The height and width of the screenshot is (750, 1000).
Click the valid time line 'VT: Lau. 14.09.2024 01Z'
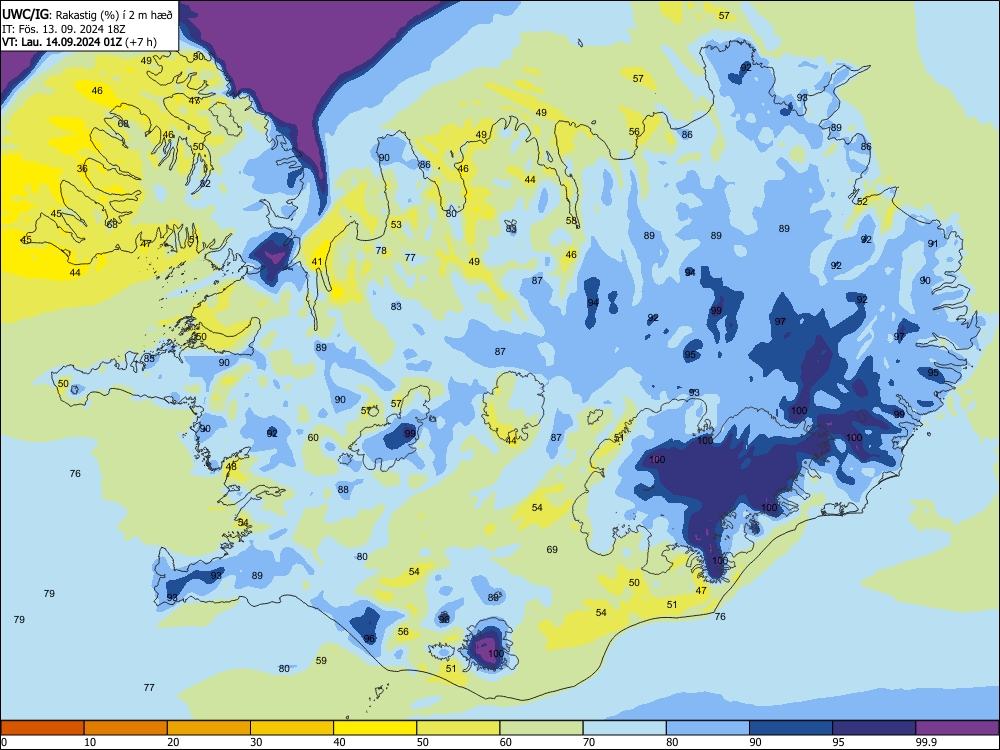pyautogui.click(x=62, y=42)
